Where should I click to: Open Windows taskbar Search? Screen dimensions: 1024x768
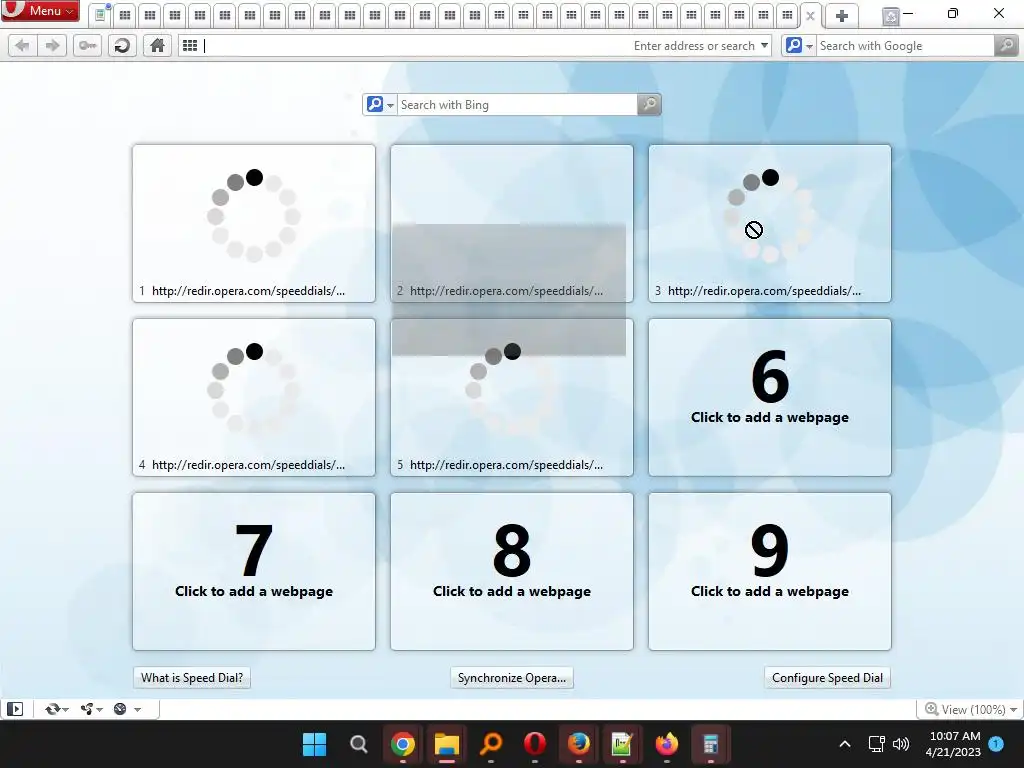click(359, 744)
